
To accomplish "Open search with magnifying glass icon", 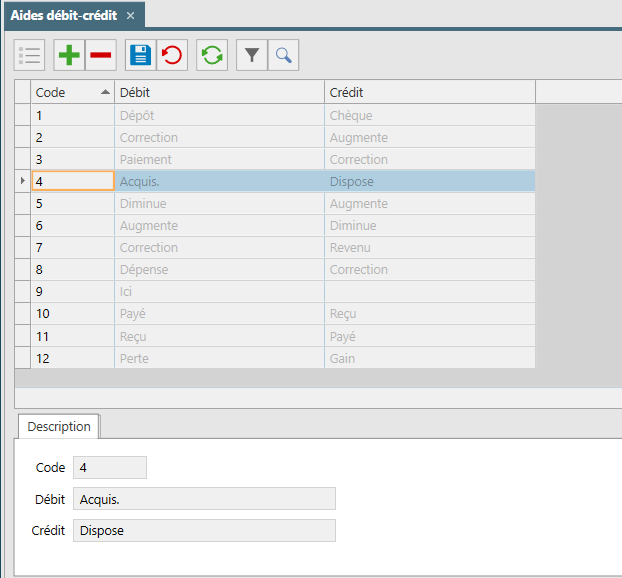I will click(283, 55).
